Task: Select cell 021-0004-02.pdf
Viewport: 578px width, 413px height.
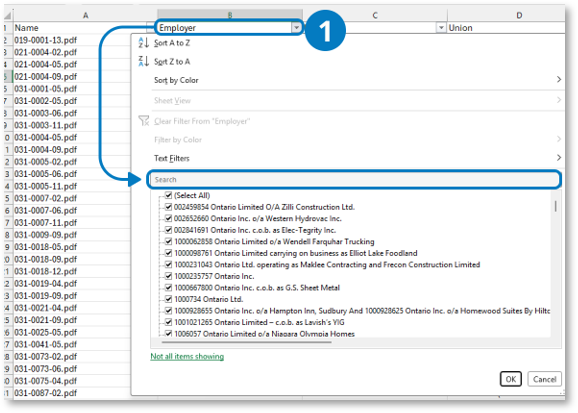Action: (72, 52)
